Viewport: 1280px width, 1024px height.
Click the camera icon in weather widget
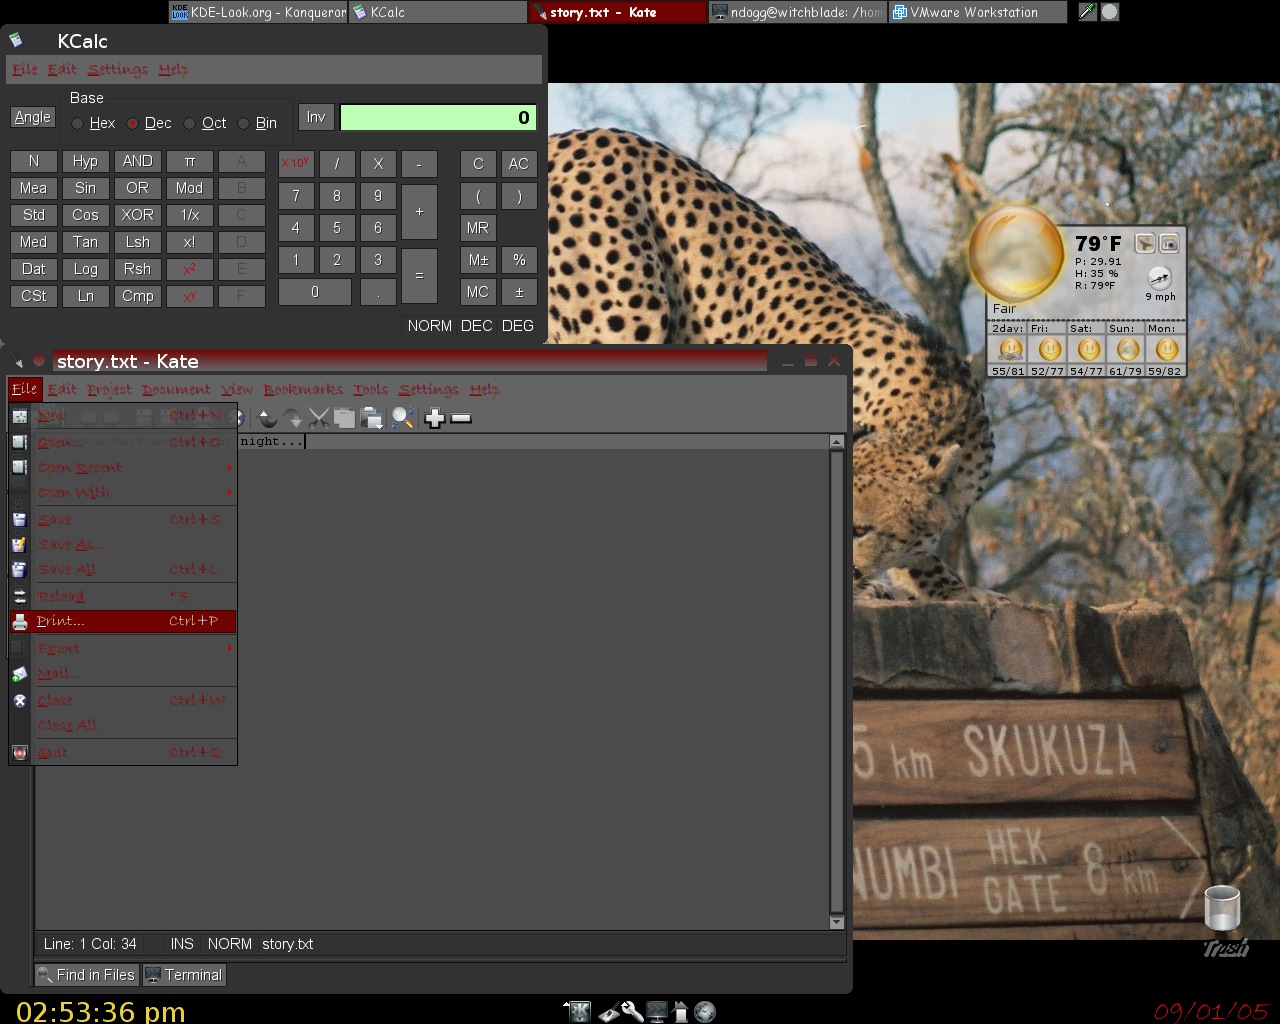[x=1169, y=243]
